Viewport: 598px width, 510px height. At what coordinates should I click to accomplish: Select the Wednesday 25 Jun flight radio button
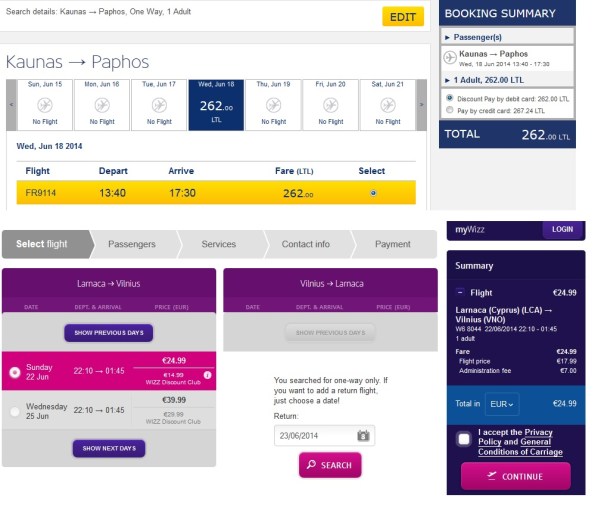15,412
